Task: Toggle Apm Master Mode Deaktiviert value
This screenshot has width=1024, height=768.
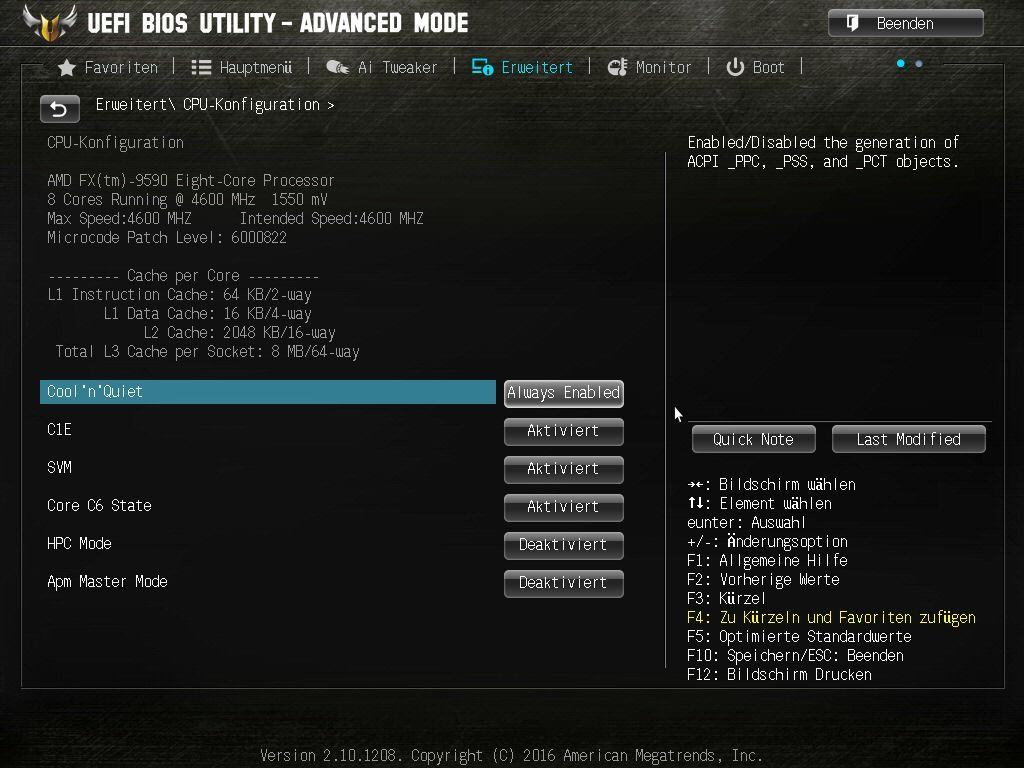Action: tap(564, 583)
